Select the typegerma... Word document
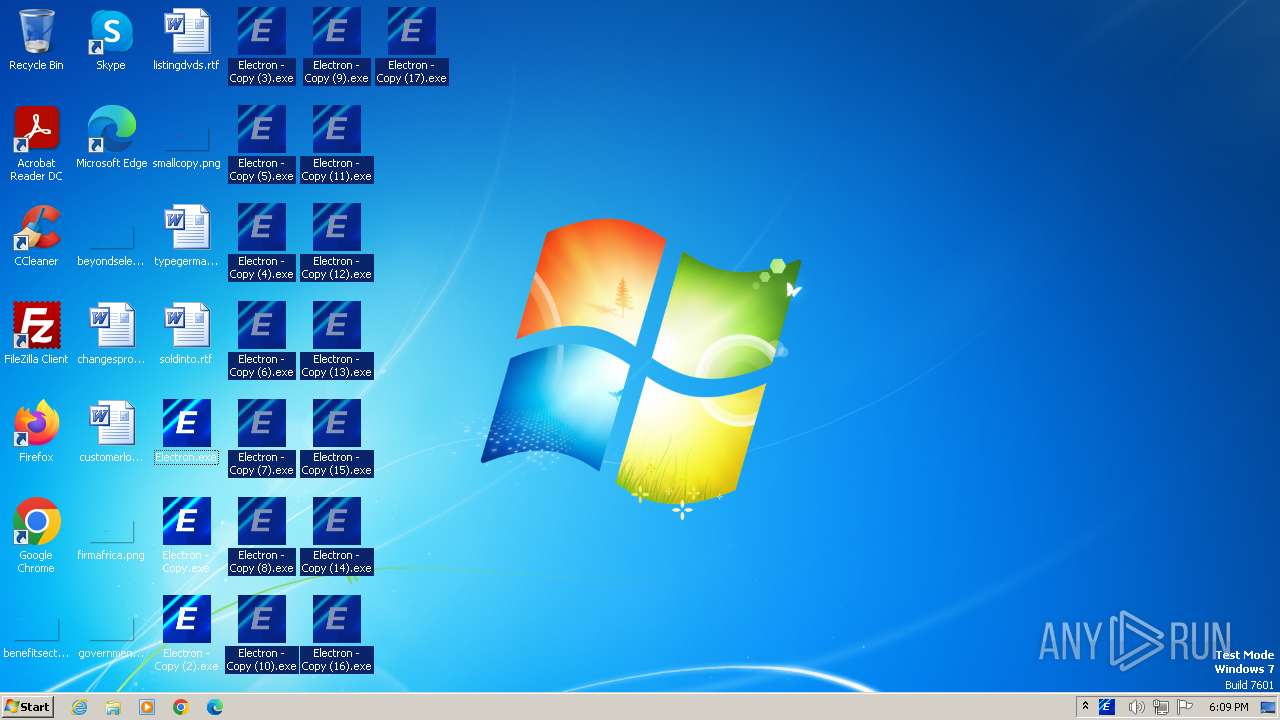This screenshot has height=720, width=1280. tap(186, 236)
